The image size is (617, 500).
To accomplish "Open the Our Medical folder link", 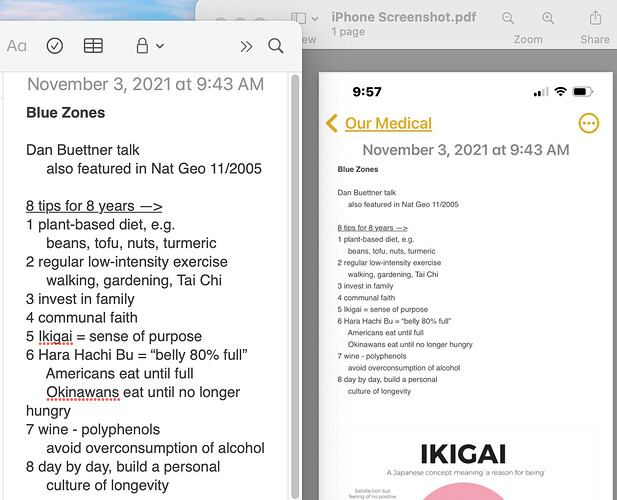I will click(x=388, y=123).
